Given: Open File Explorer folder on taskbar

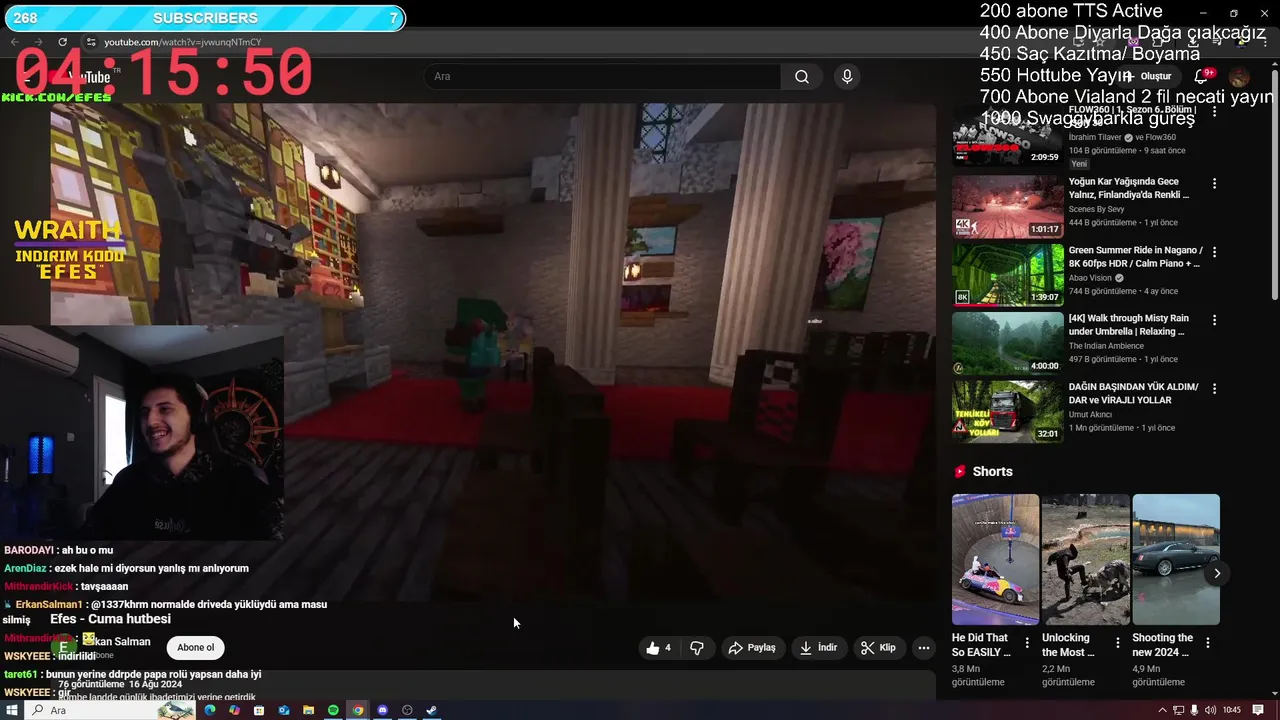Looking at the screenshot, I should 308,710.
